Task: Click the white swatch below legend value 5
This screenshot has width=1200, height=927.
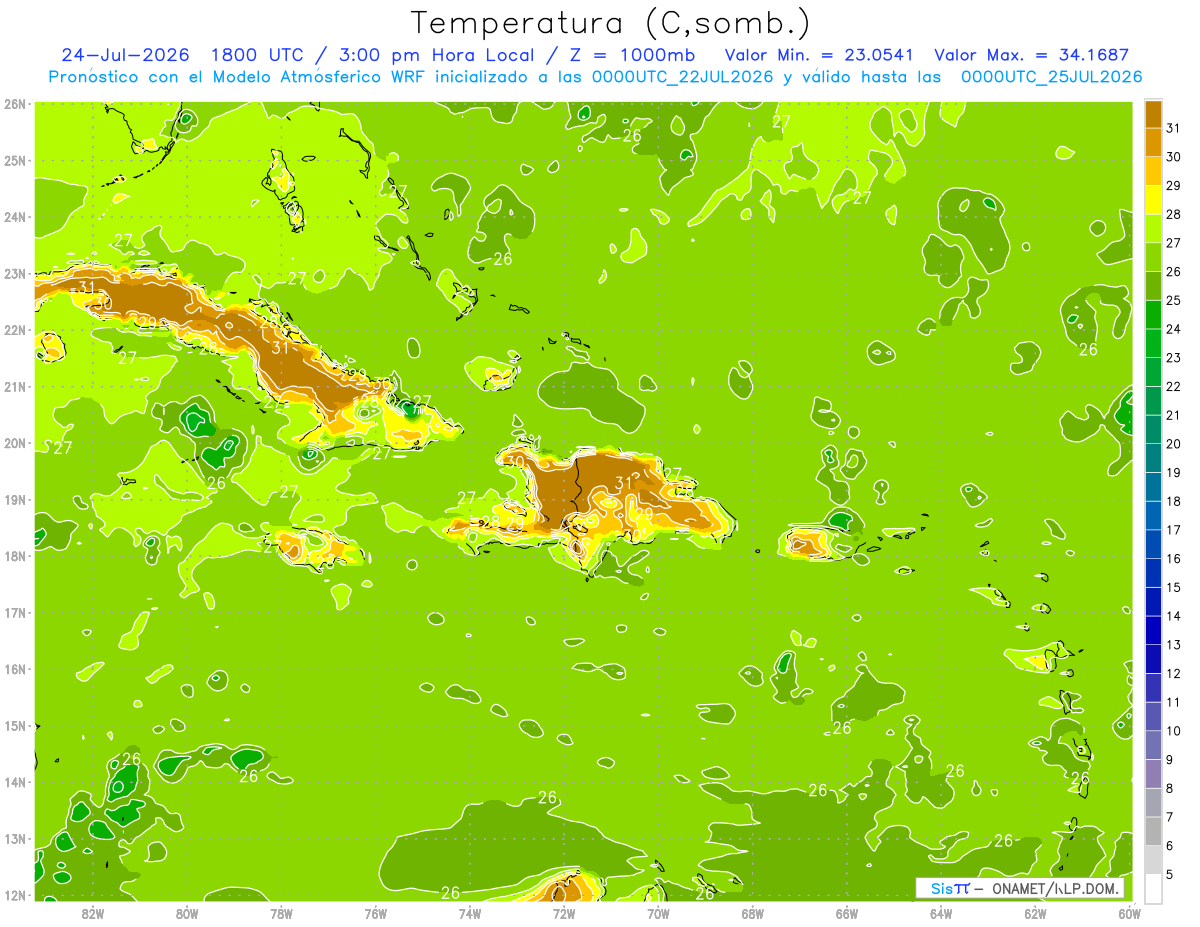Action: coord(1153,889)
